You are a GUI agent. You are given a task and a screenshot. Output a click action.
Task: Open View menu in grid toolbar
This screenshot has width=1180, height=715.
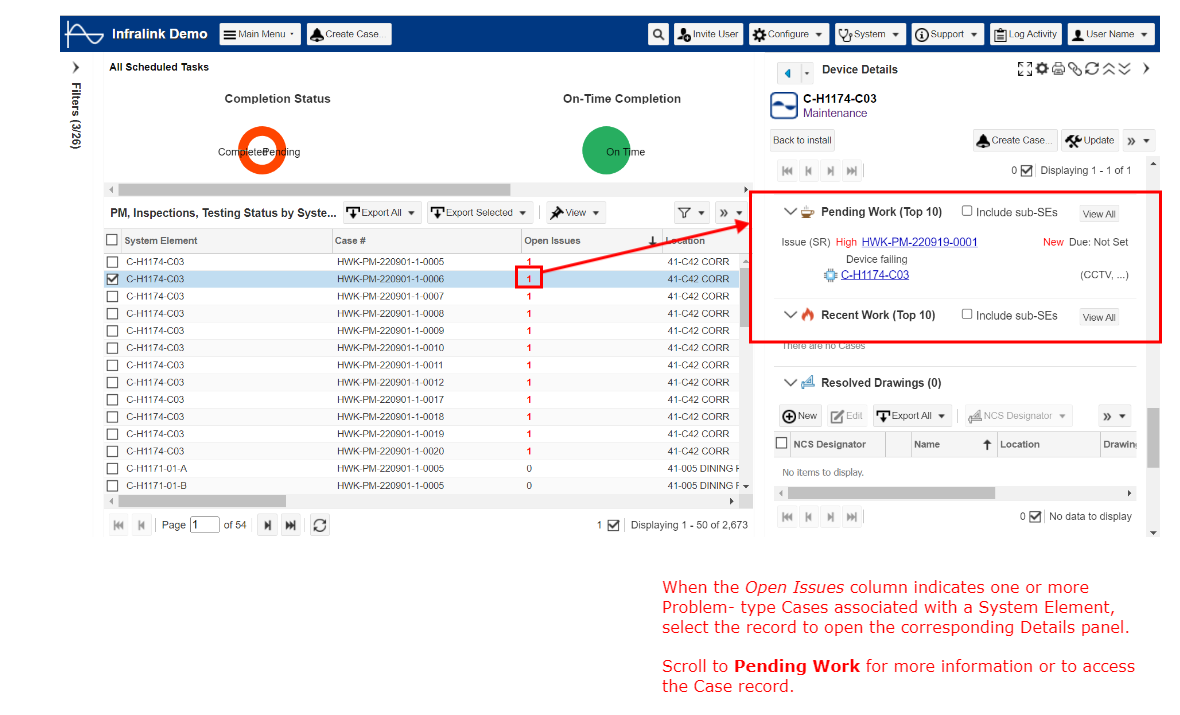575,213
